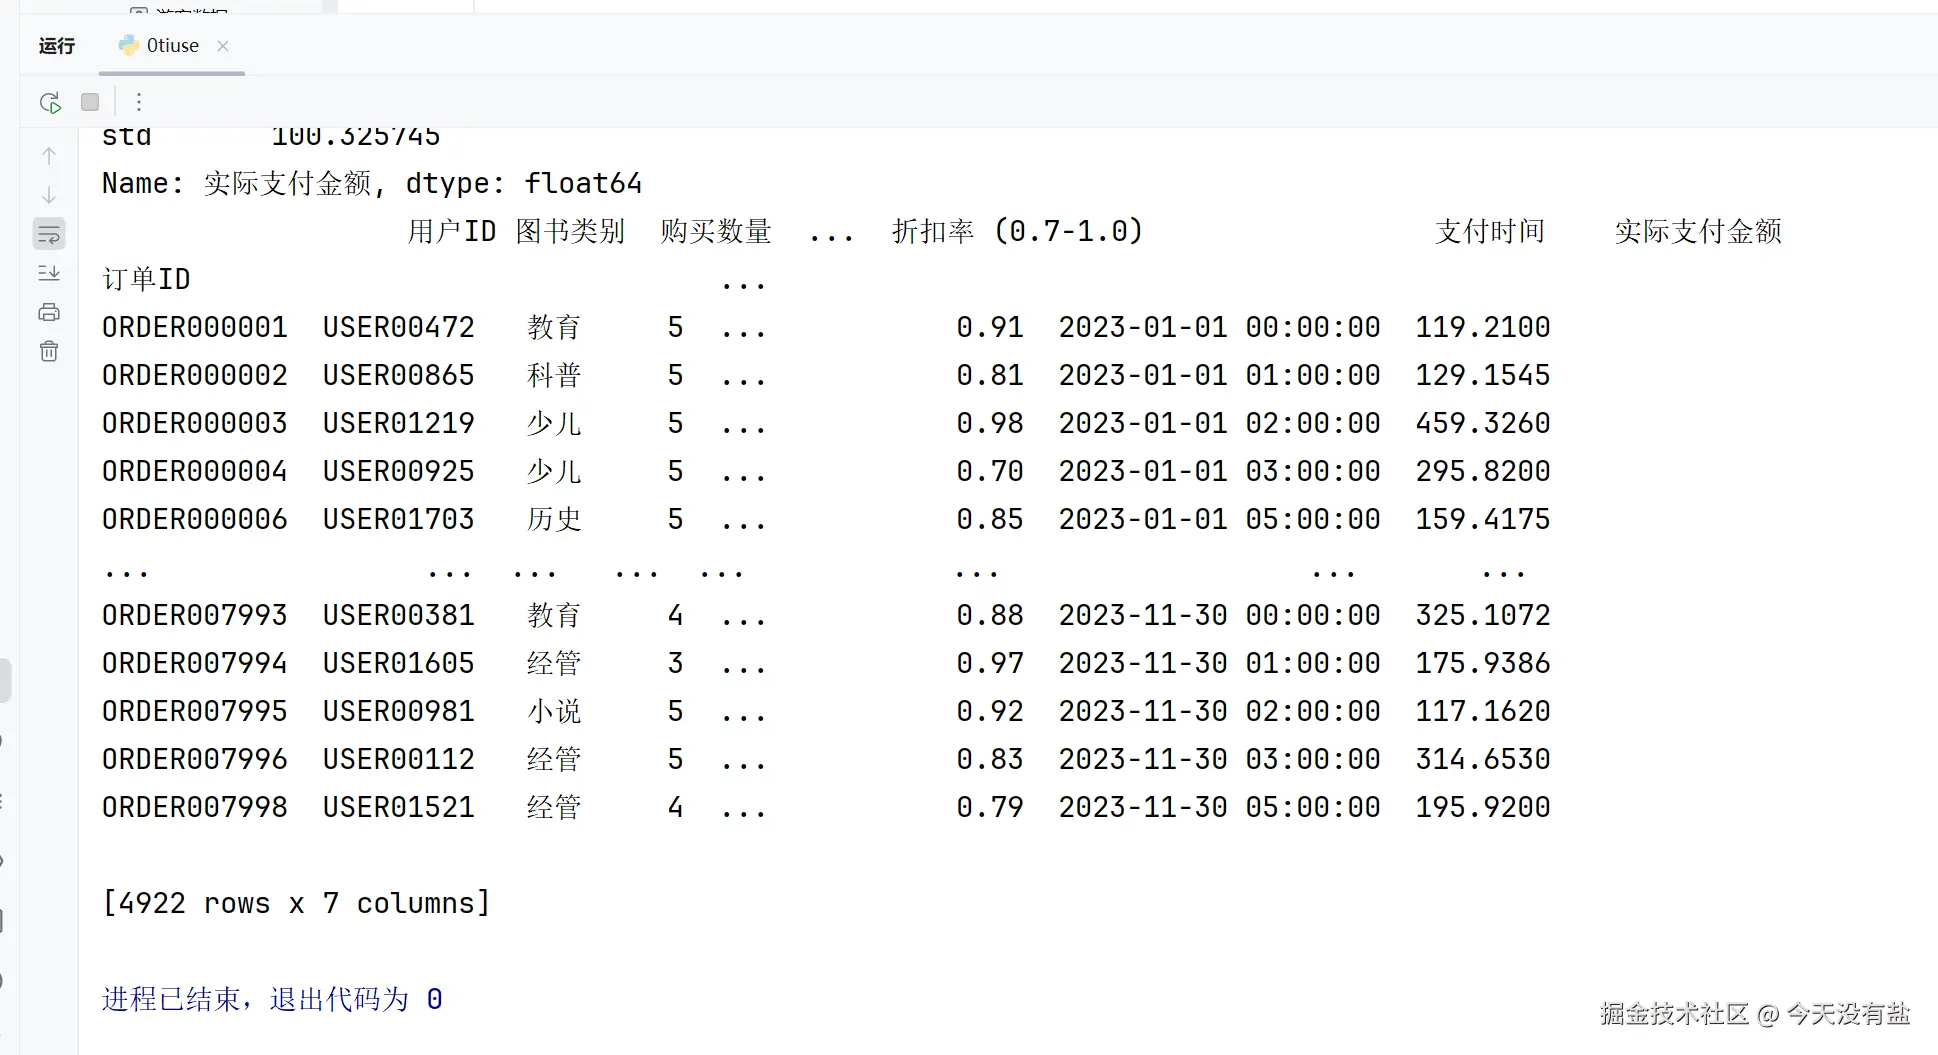Rerun the Otiuse script
The image size is (1938, 1055).
50,102
